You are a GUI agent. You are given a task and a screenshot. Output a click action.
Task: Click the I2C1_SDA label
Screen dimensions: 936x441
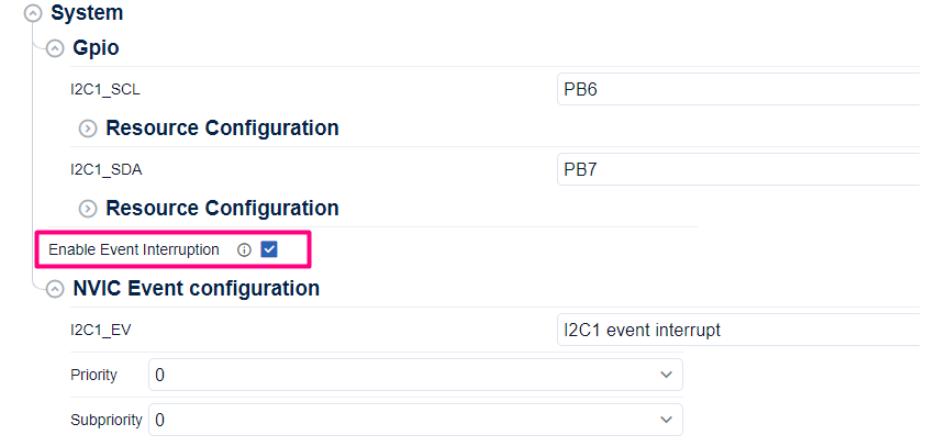click(x=106, y=169)
